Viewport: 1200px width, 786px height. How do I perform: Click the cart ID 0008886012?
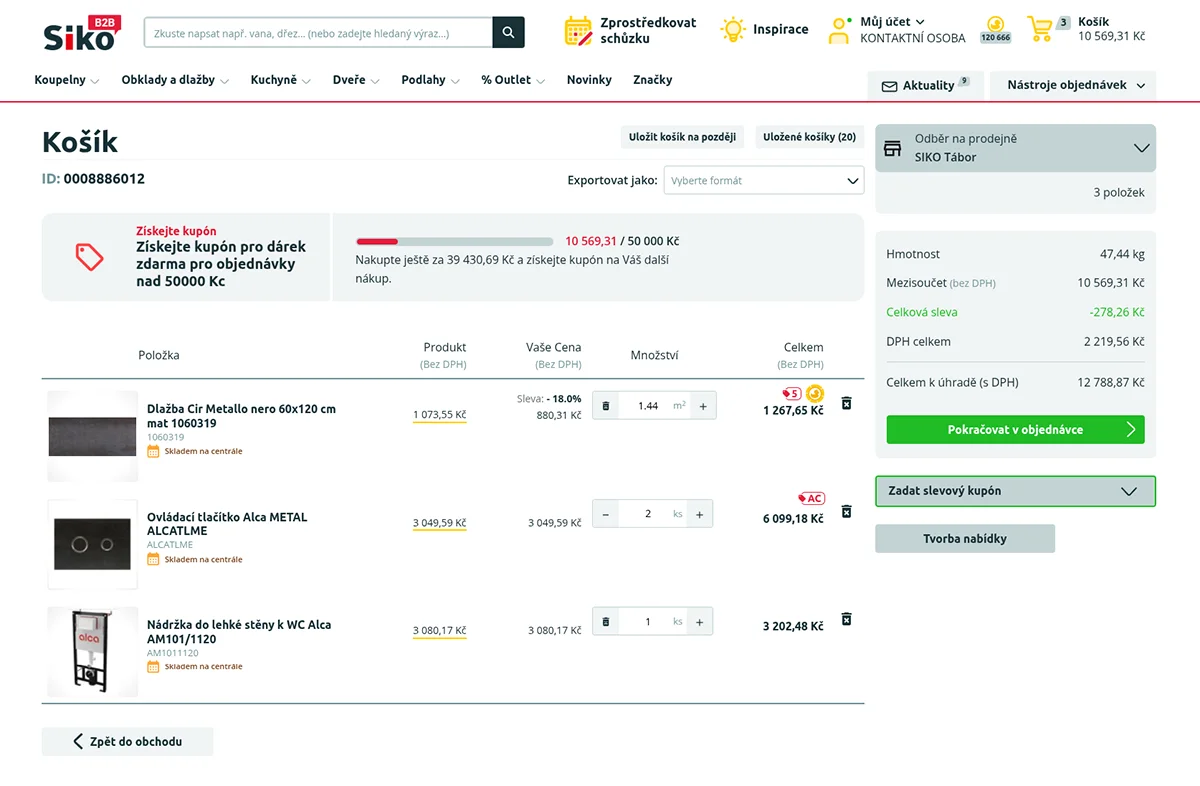click(x=104, y=179)
